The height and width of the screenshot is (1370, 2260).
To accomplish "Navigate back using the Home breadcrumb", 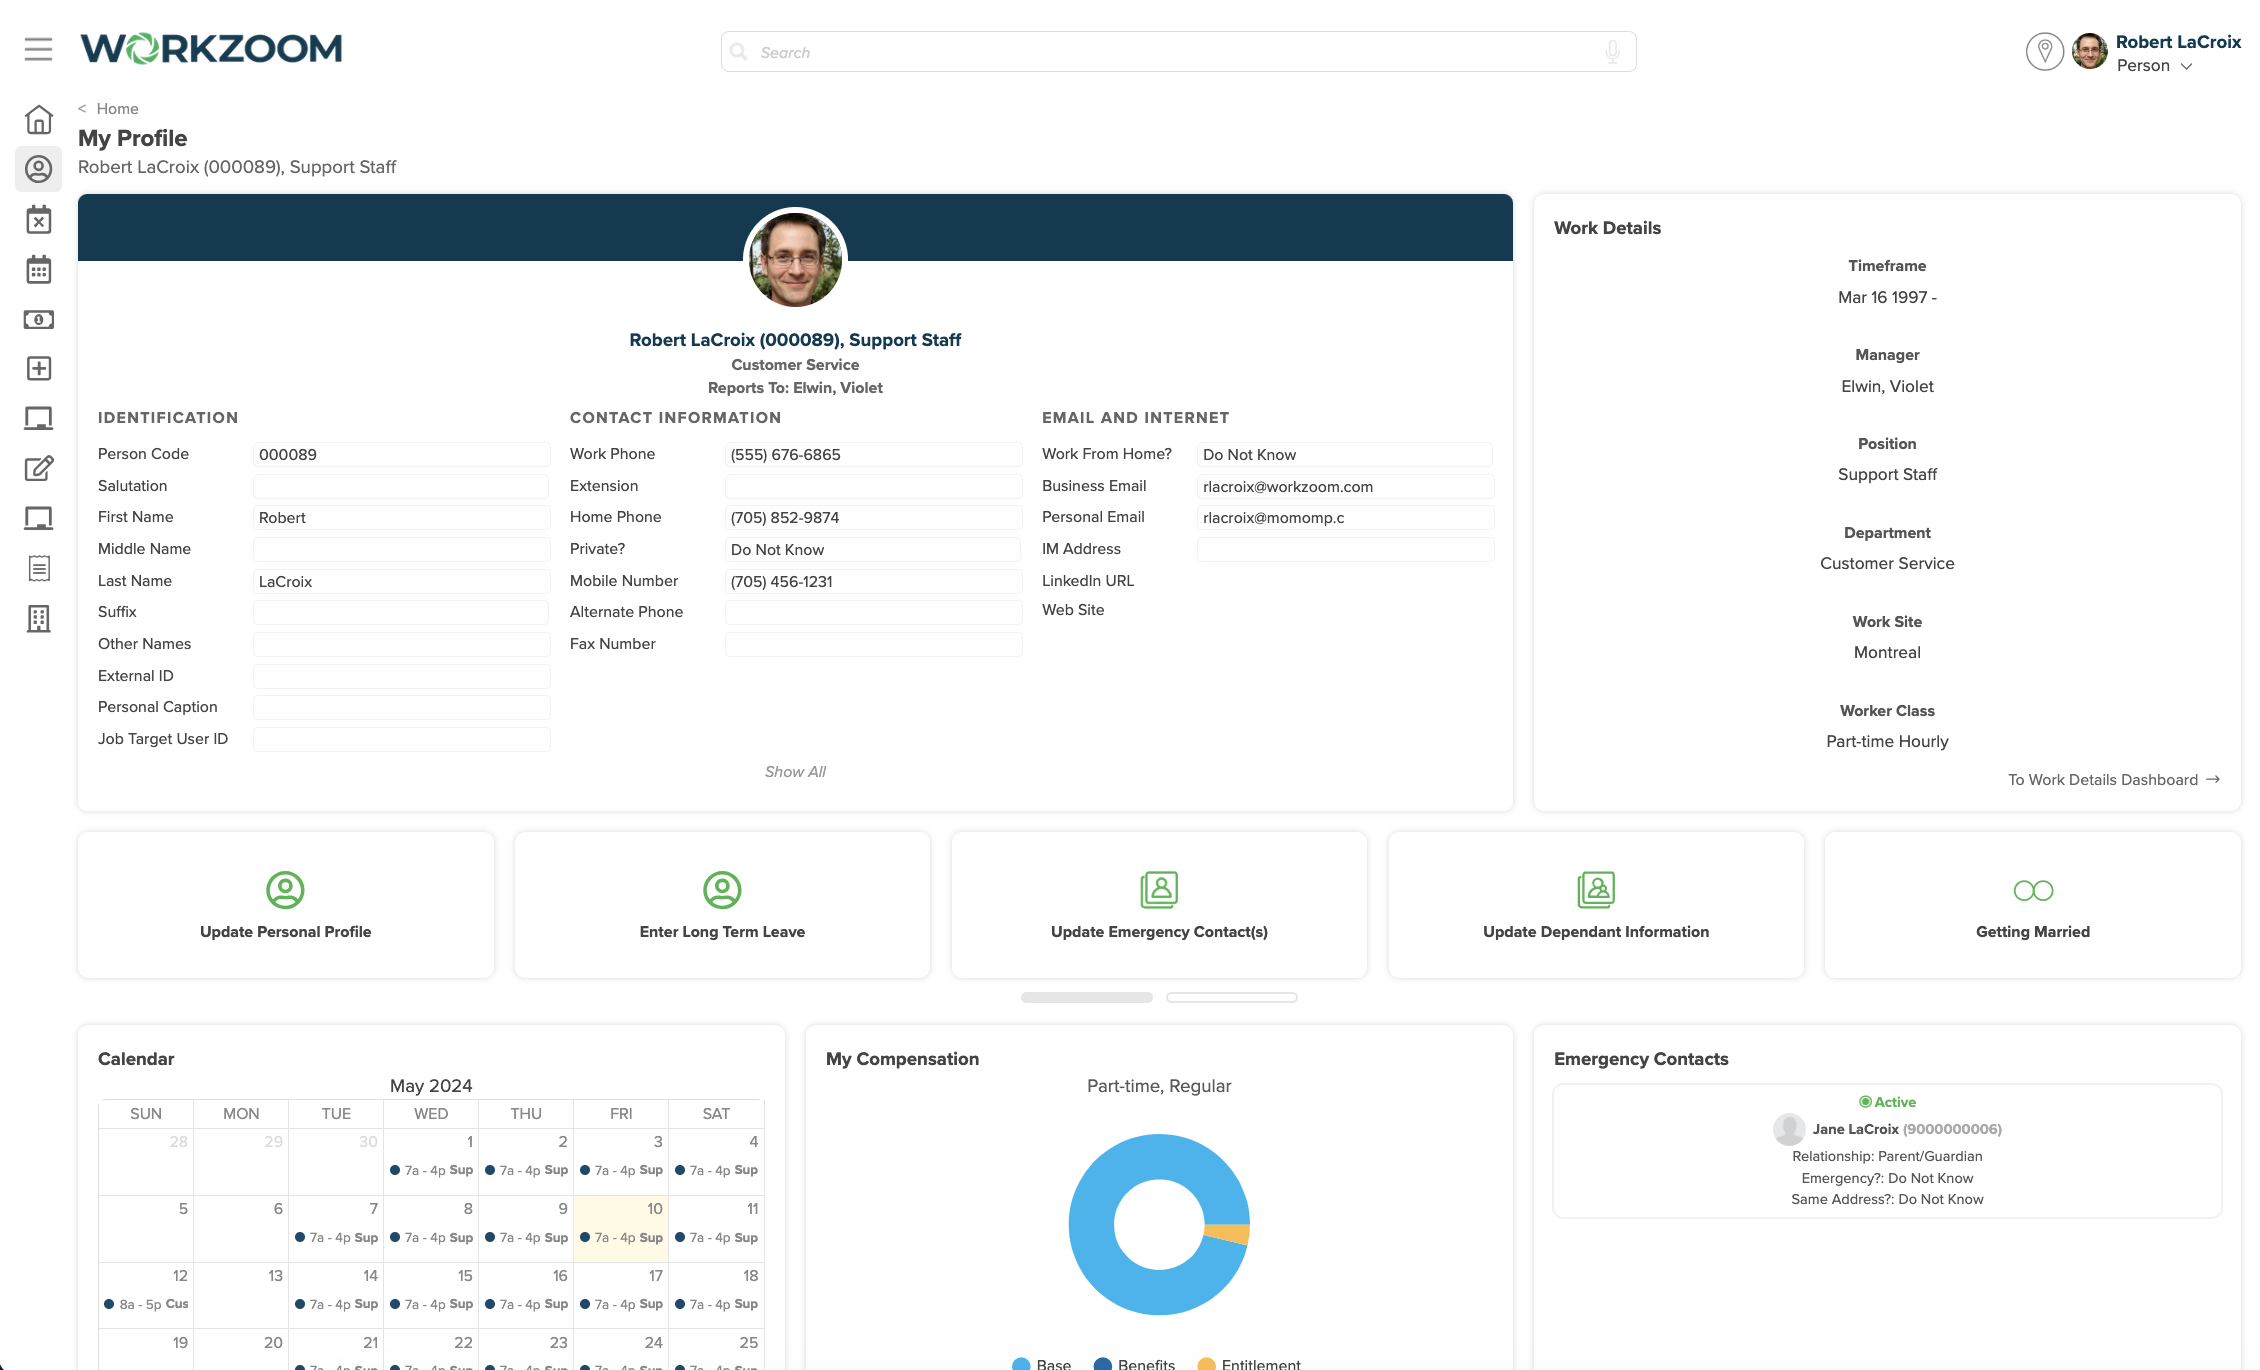I will click(117, 108).
